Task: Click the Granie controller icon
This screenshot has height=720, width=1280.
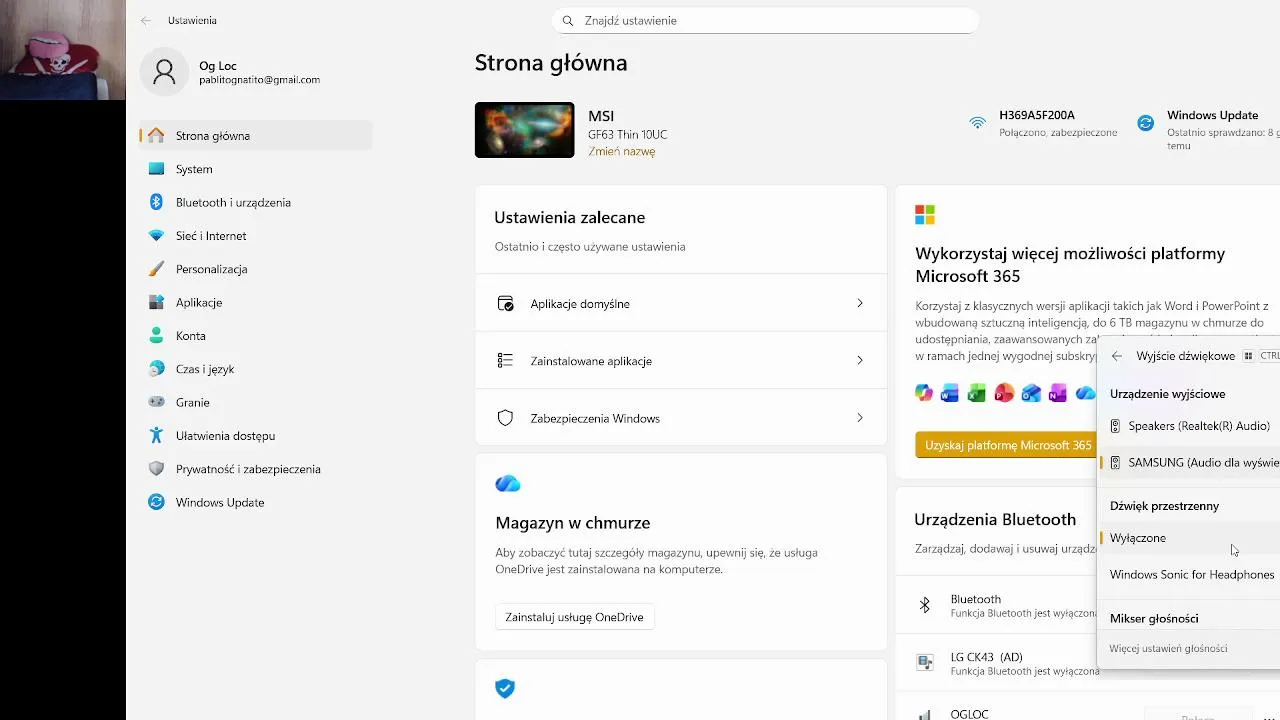Action: [x=156, y=402]
